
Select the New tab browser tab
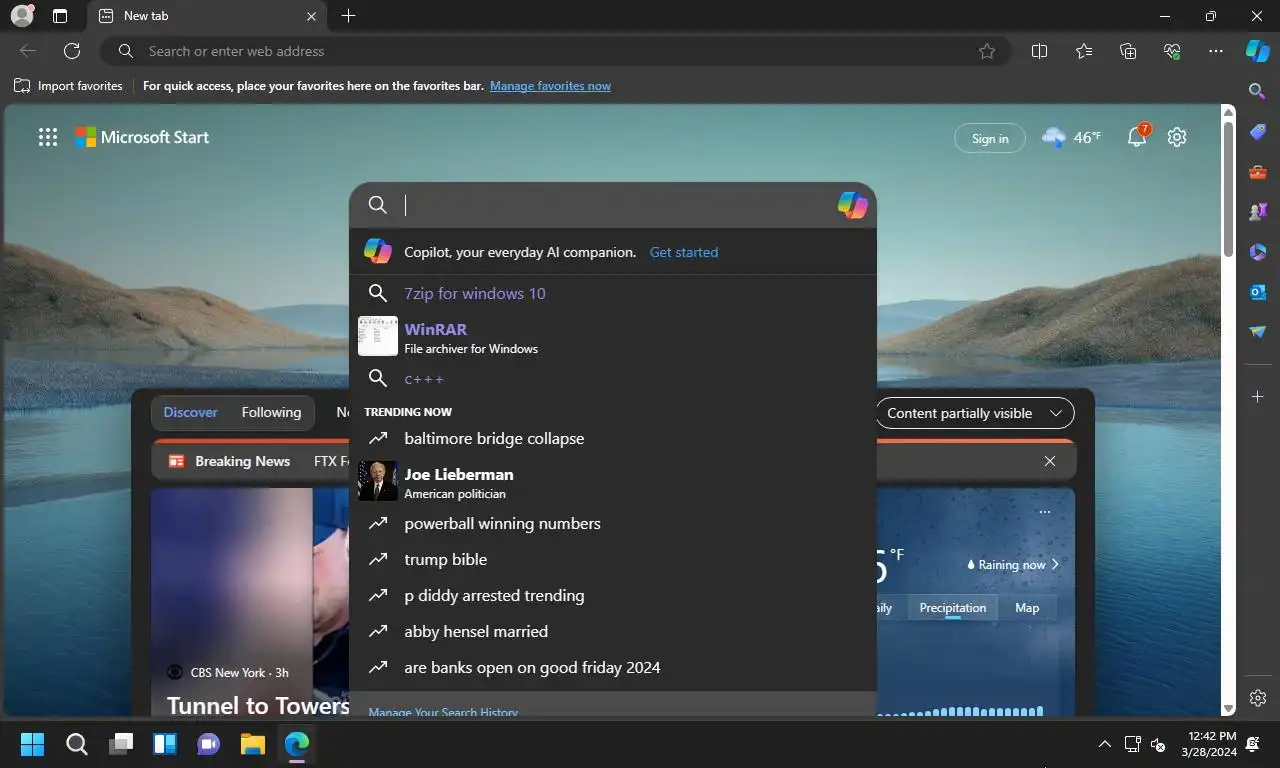[x=208, y=16]
